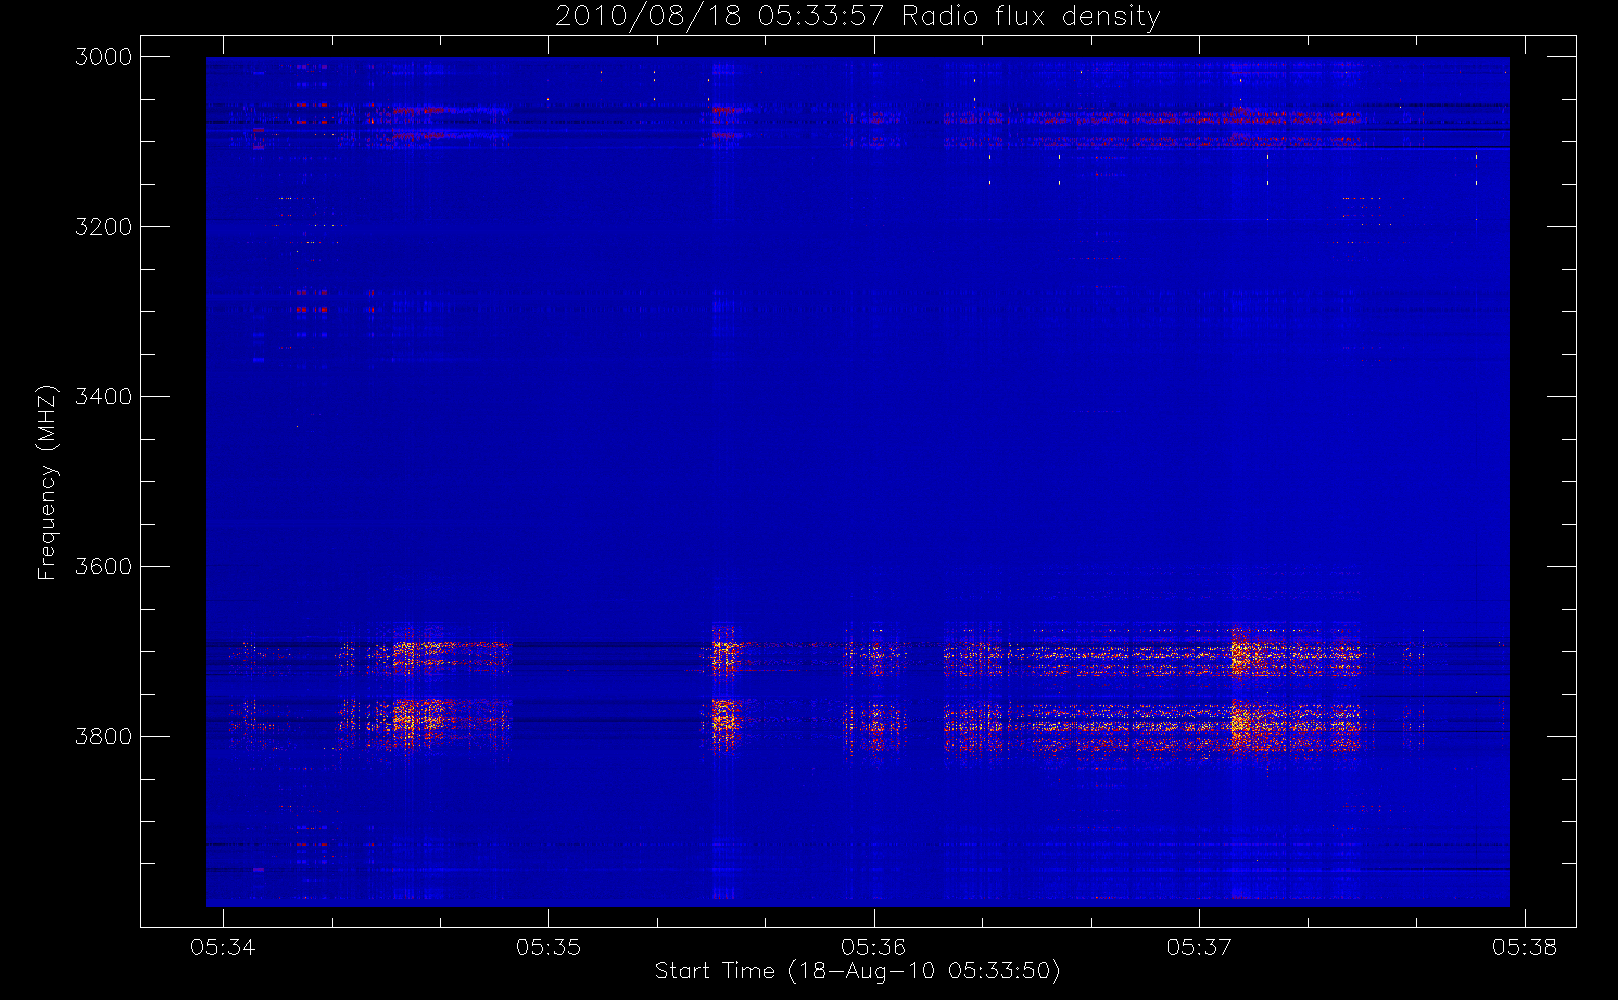Click the 3000 frequency tick label
The image size is (1618, 1000).
104,57
